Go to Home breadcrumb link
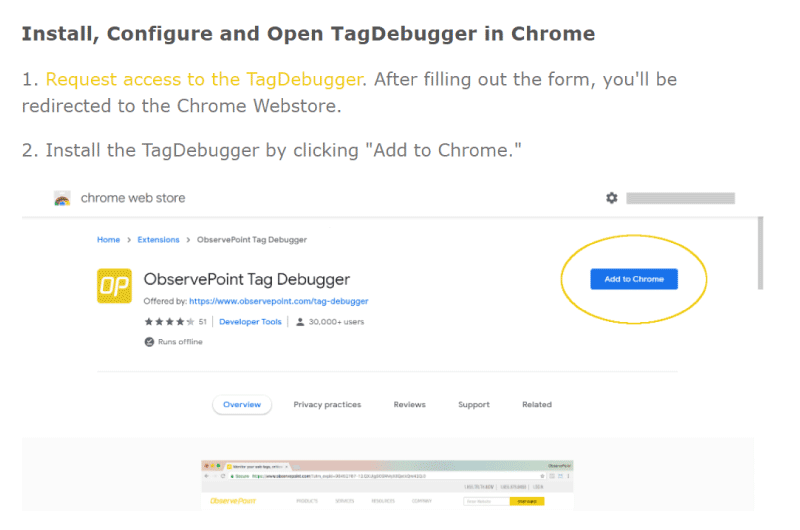The image size is (800, 530). coord(108,240)
